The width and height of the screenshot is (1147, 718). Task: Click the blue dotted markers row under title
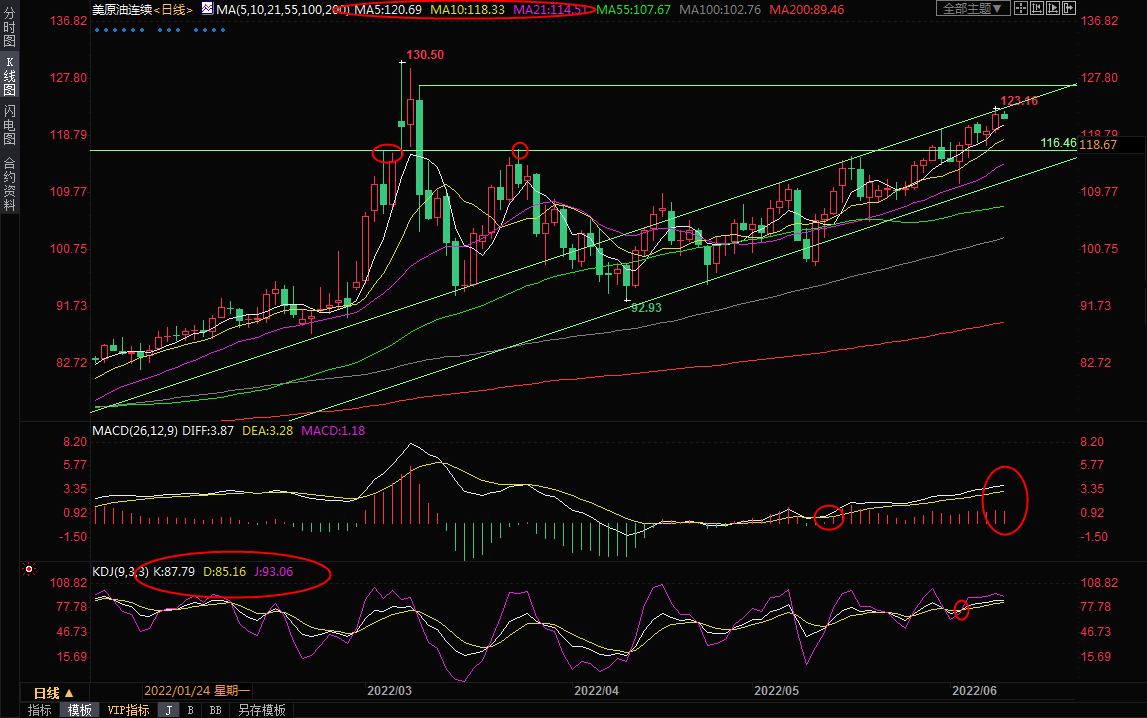tap(160, 29)
